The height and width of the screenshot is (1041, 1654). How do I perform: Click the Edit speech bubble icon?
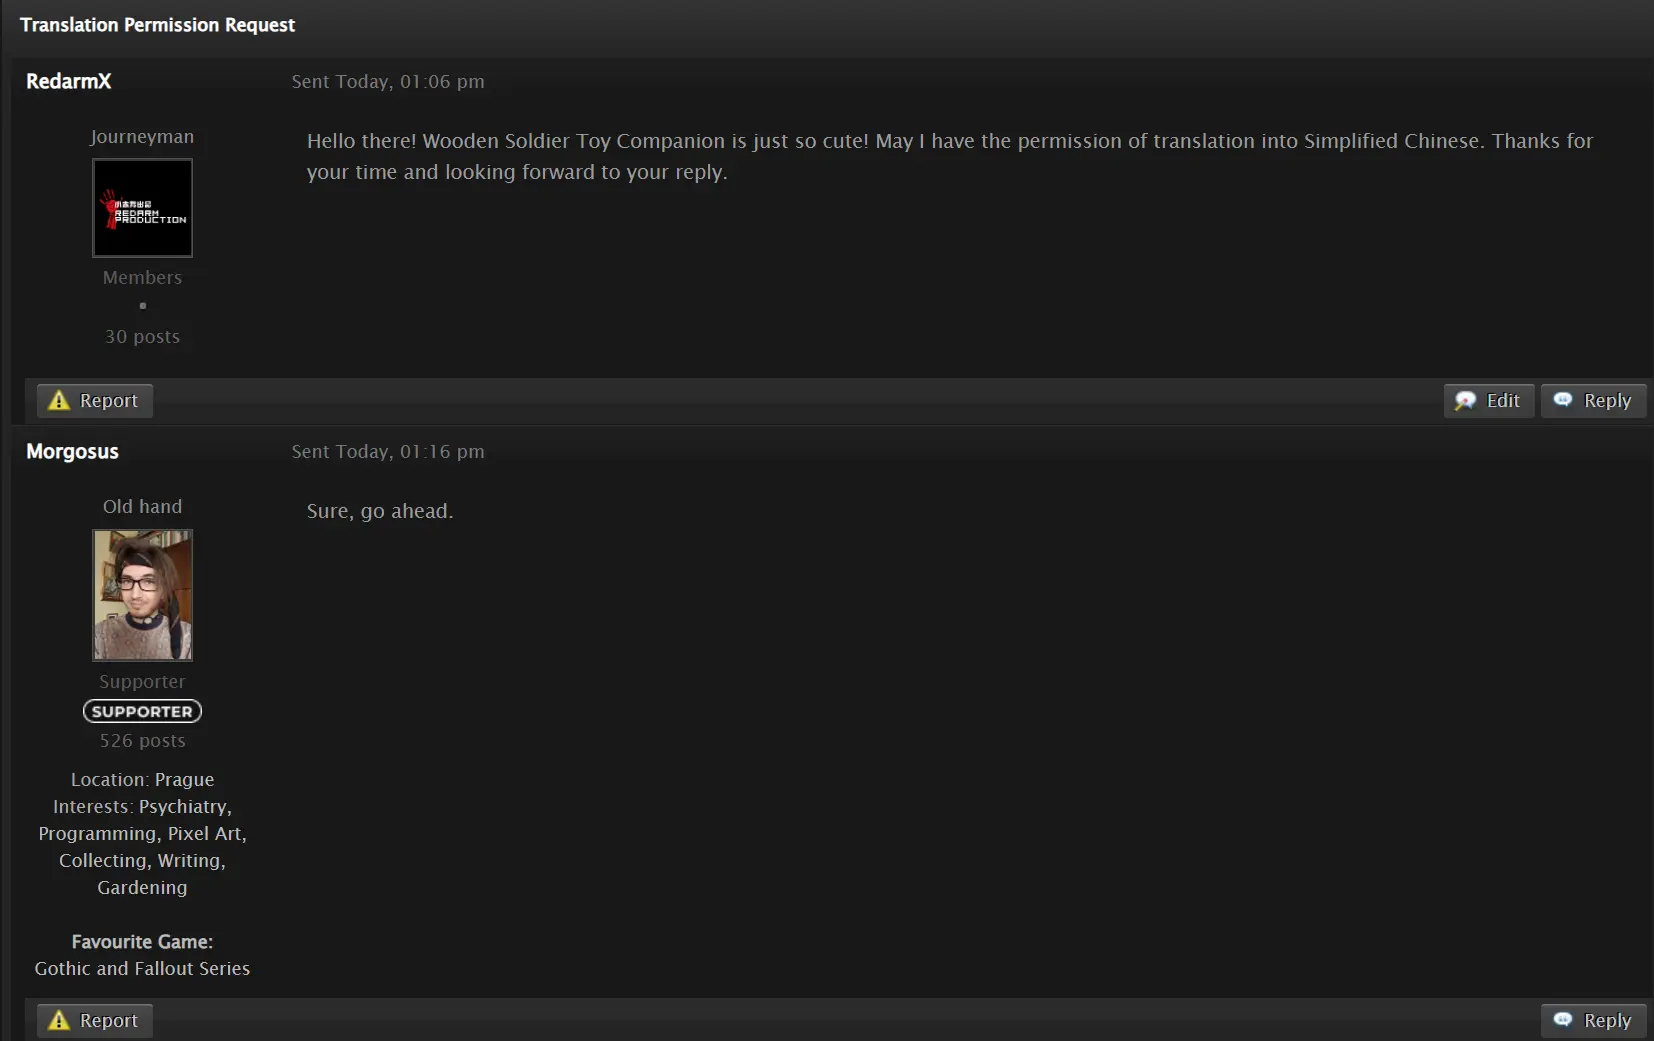[x=1465, y=400]
